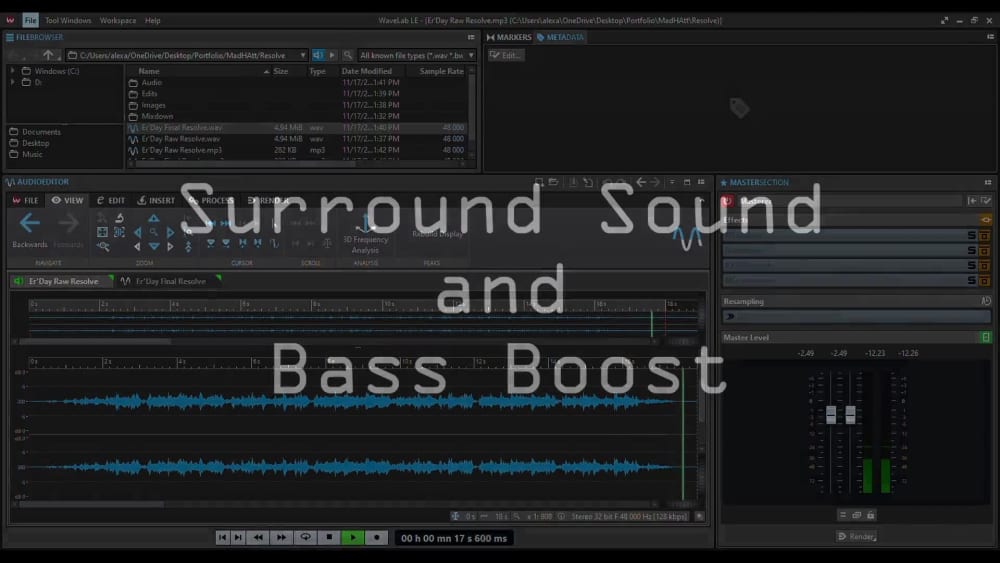
Task: Open the Tool Windows menu
Action: pyautogui.click(x=68, y=20)
